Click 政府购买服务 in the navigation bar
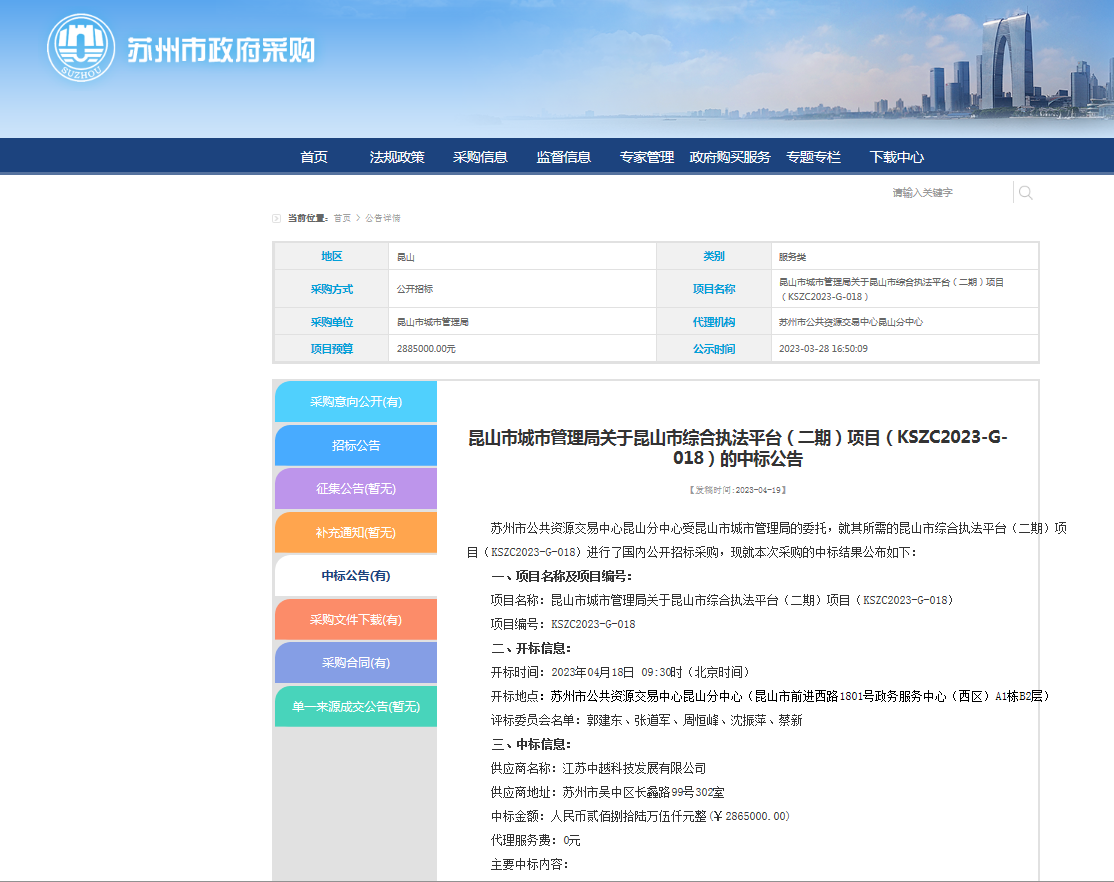This screenshot has height=882, width=1114. tap(730, 157)
